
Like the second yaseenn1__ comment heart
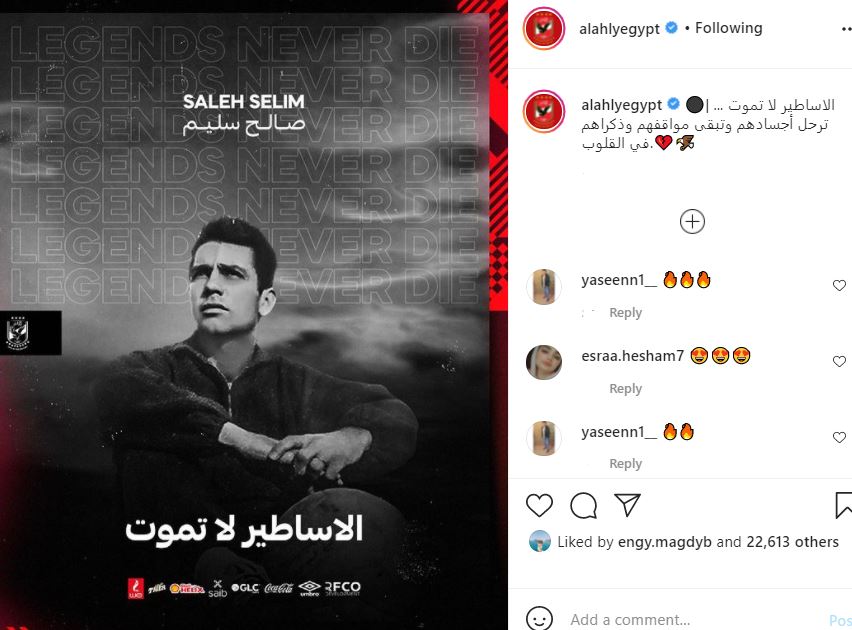(839, 438)
